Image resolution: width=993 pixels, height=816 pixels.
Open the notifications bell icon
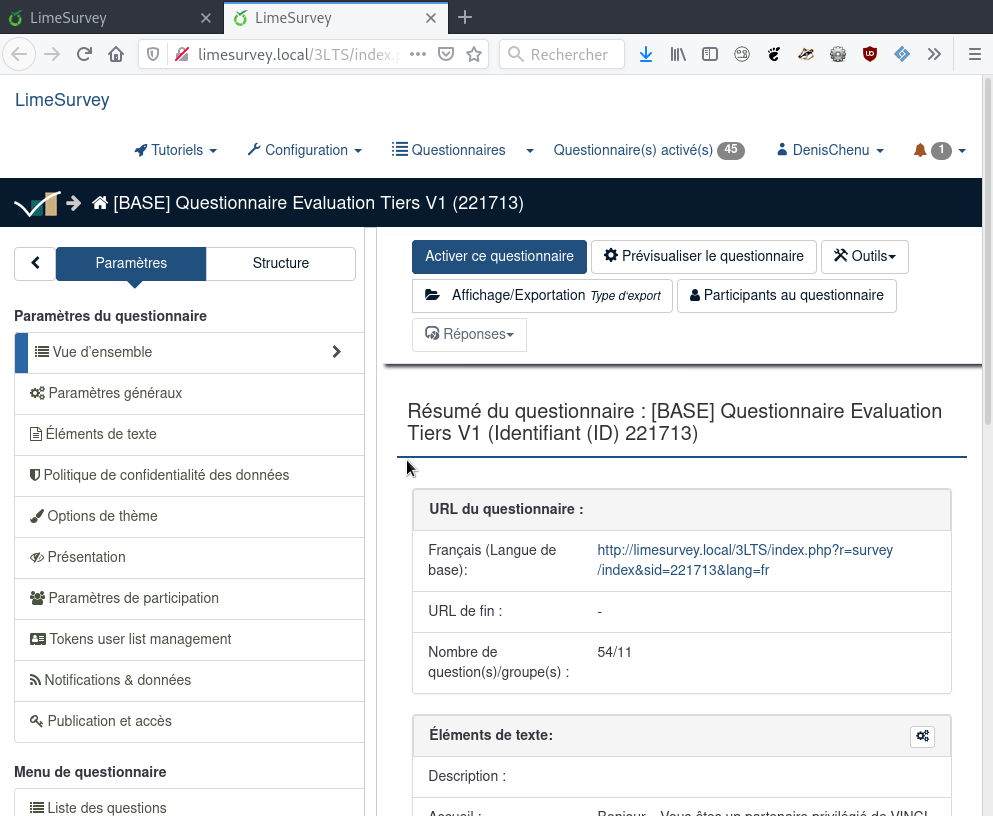tap(920, 150)
